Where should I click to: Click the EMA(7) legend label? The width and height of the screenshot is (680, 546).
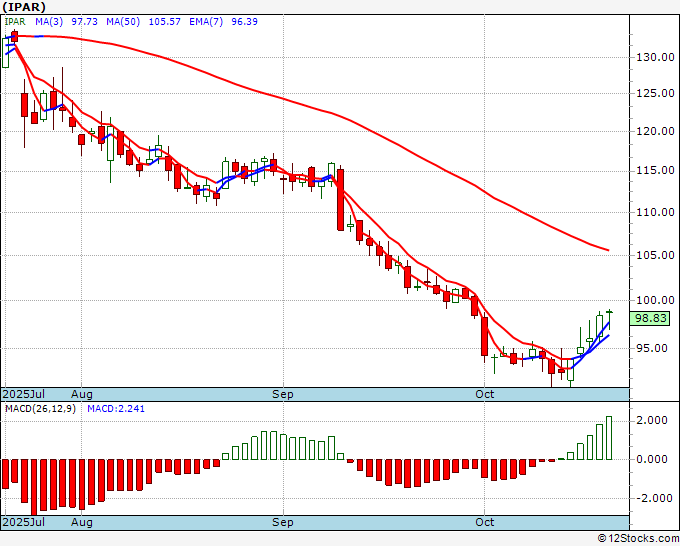coord(206,21)
